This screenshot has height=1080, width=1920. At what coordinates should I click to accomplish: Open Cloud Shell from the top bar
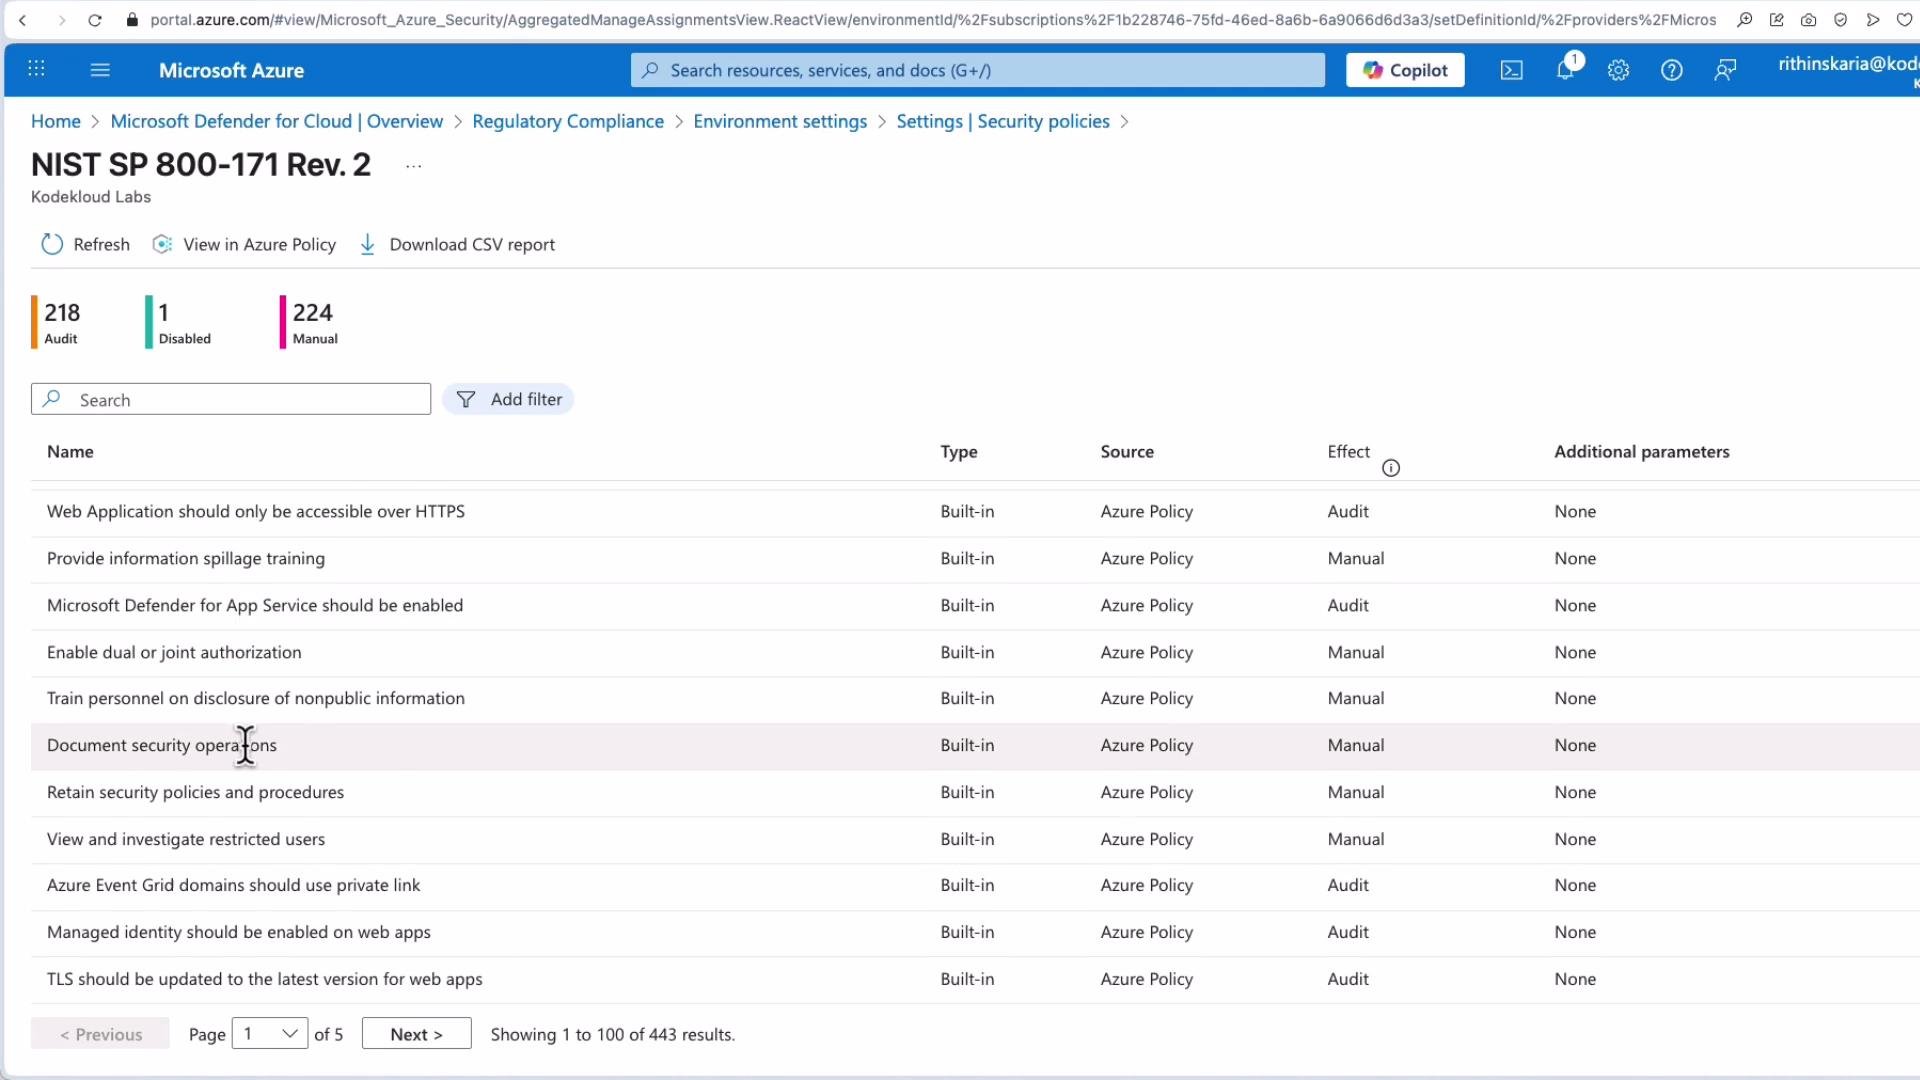coord(1511,70)
